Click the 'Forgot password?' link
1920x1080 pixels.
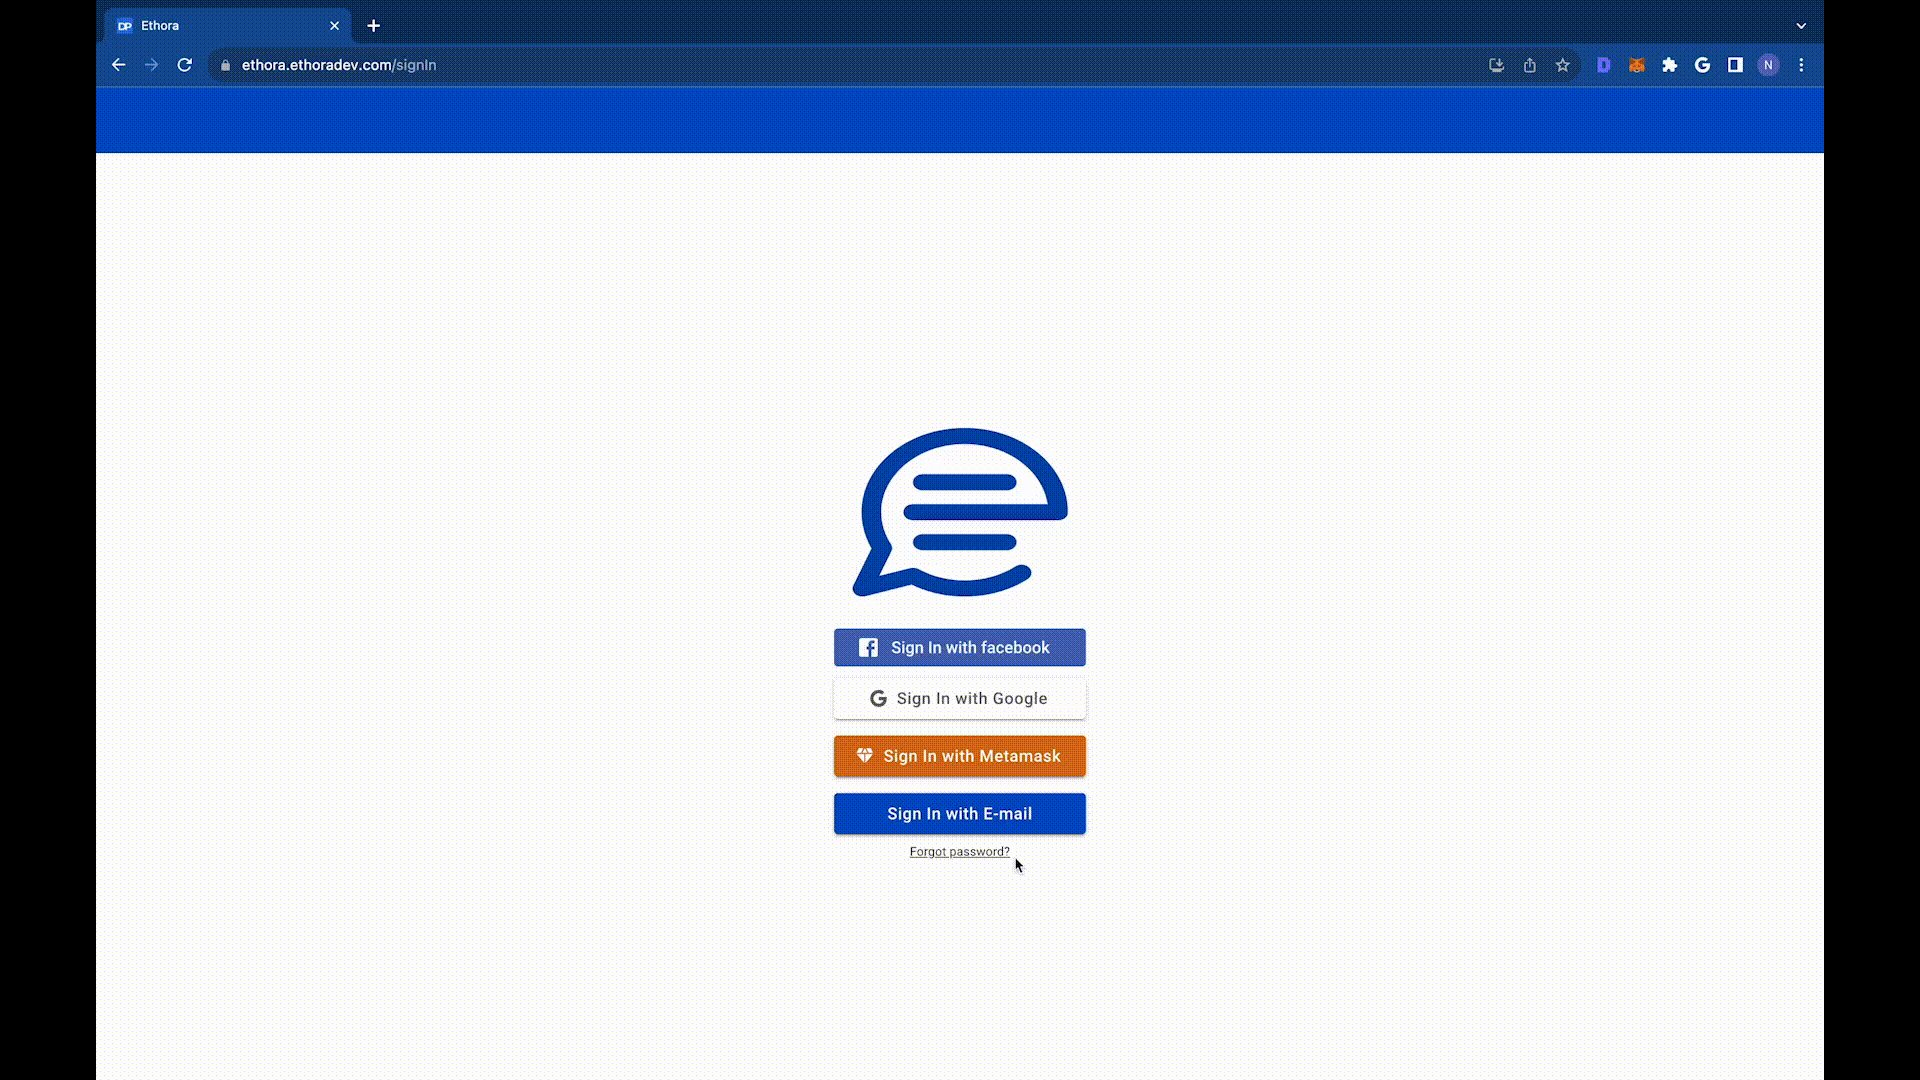point(959,851)
